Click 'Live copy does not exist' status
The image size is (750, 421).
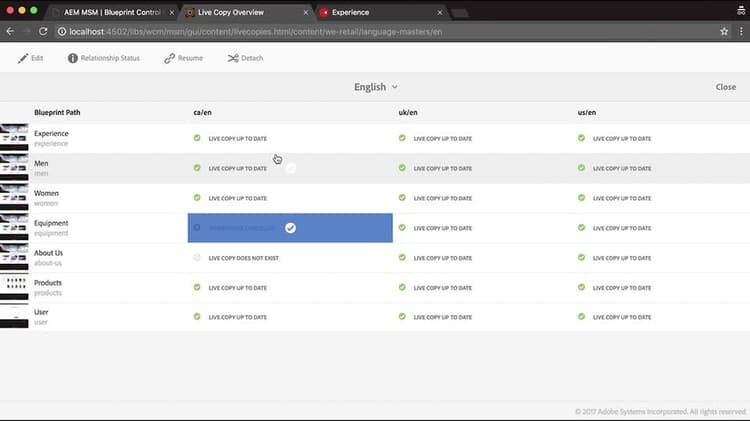point(243,258)
